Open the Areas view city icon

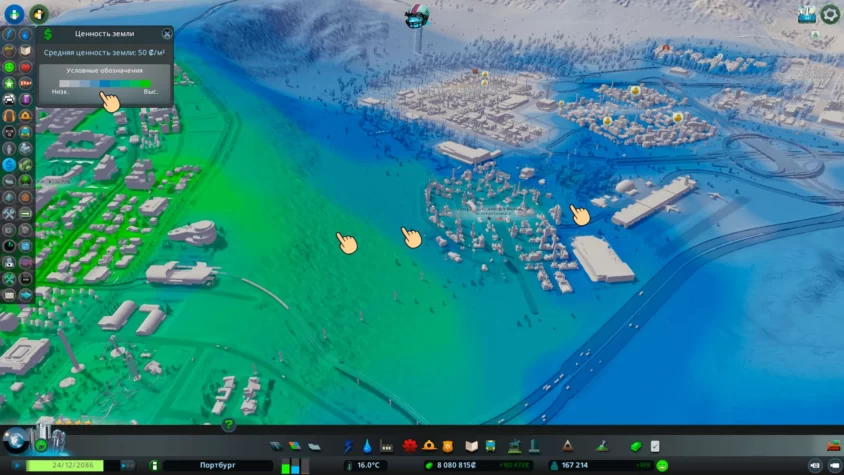click(806, 14)
